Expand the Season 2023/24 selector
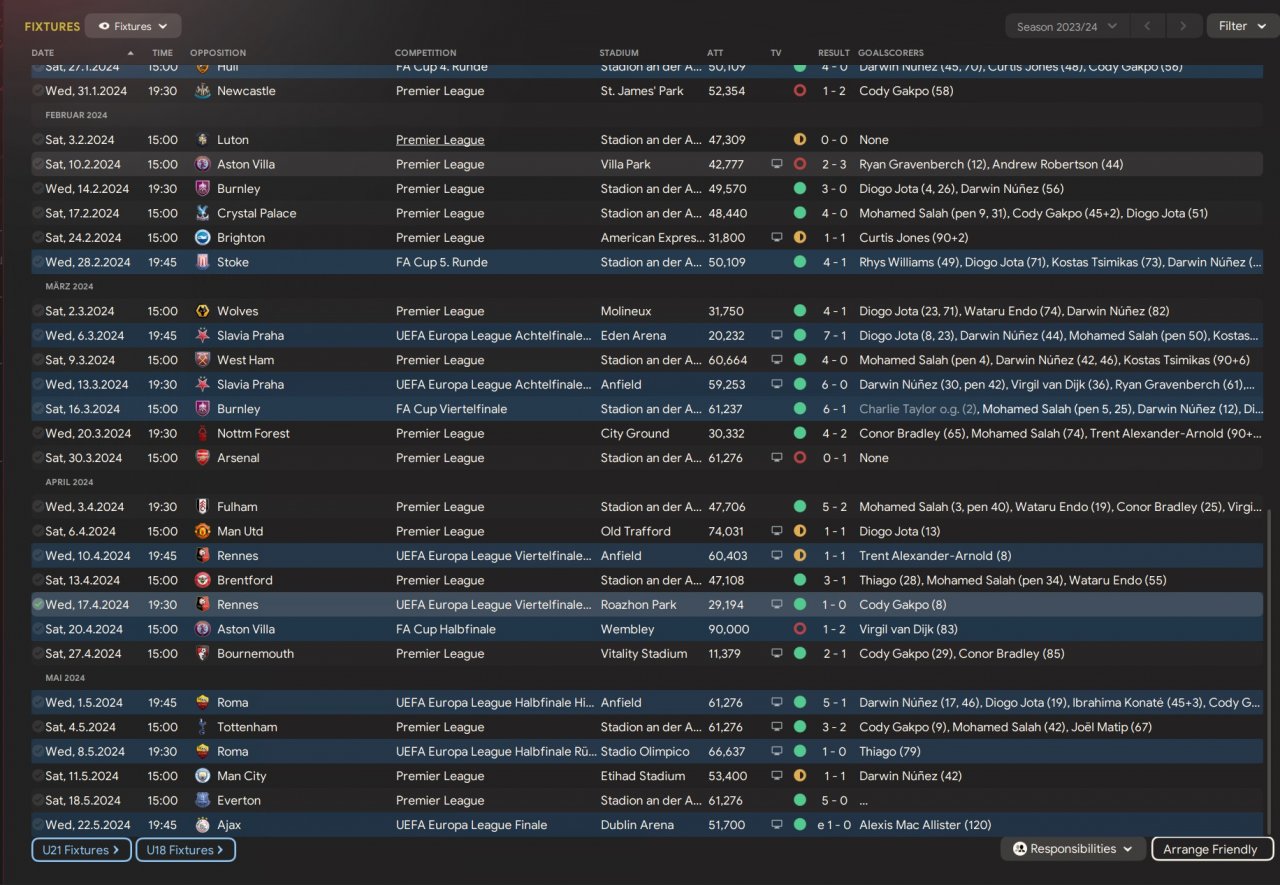The image size is (1280, 885). pyautogui.click(x=1067, y=26)
